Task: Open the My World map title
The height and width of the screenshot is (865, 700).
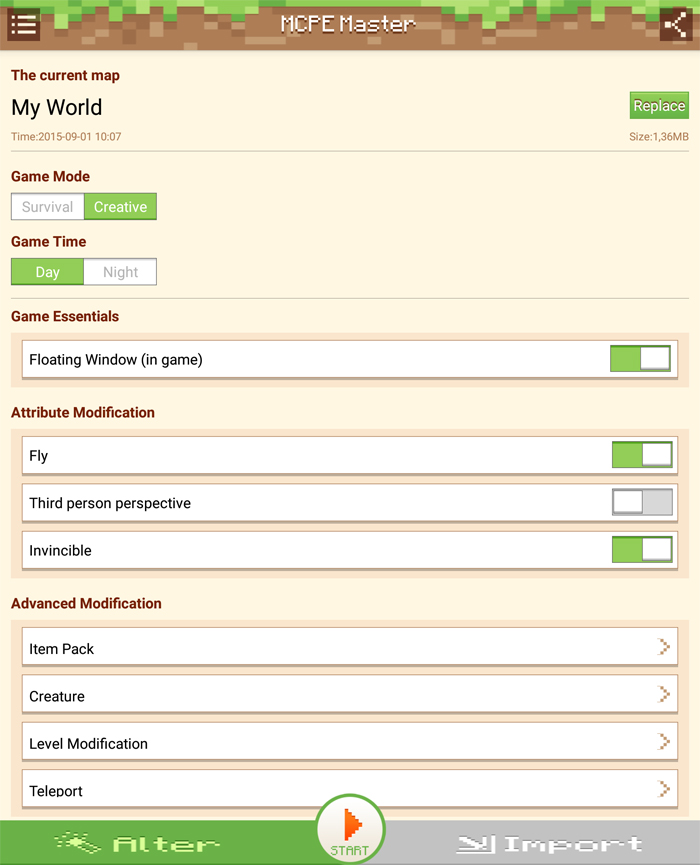Action: tap(57, 107)
